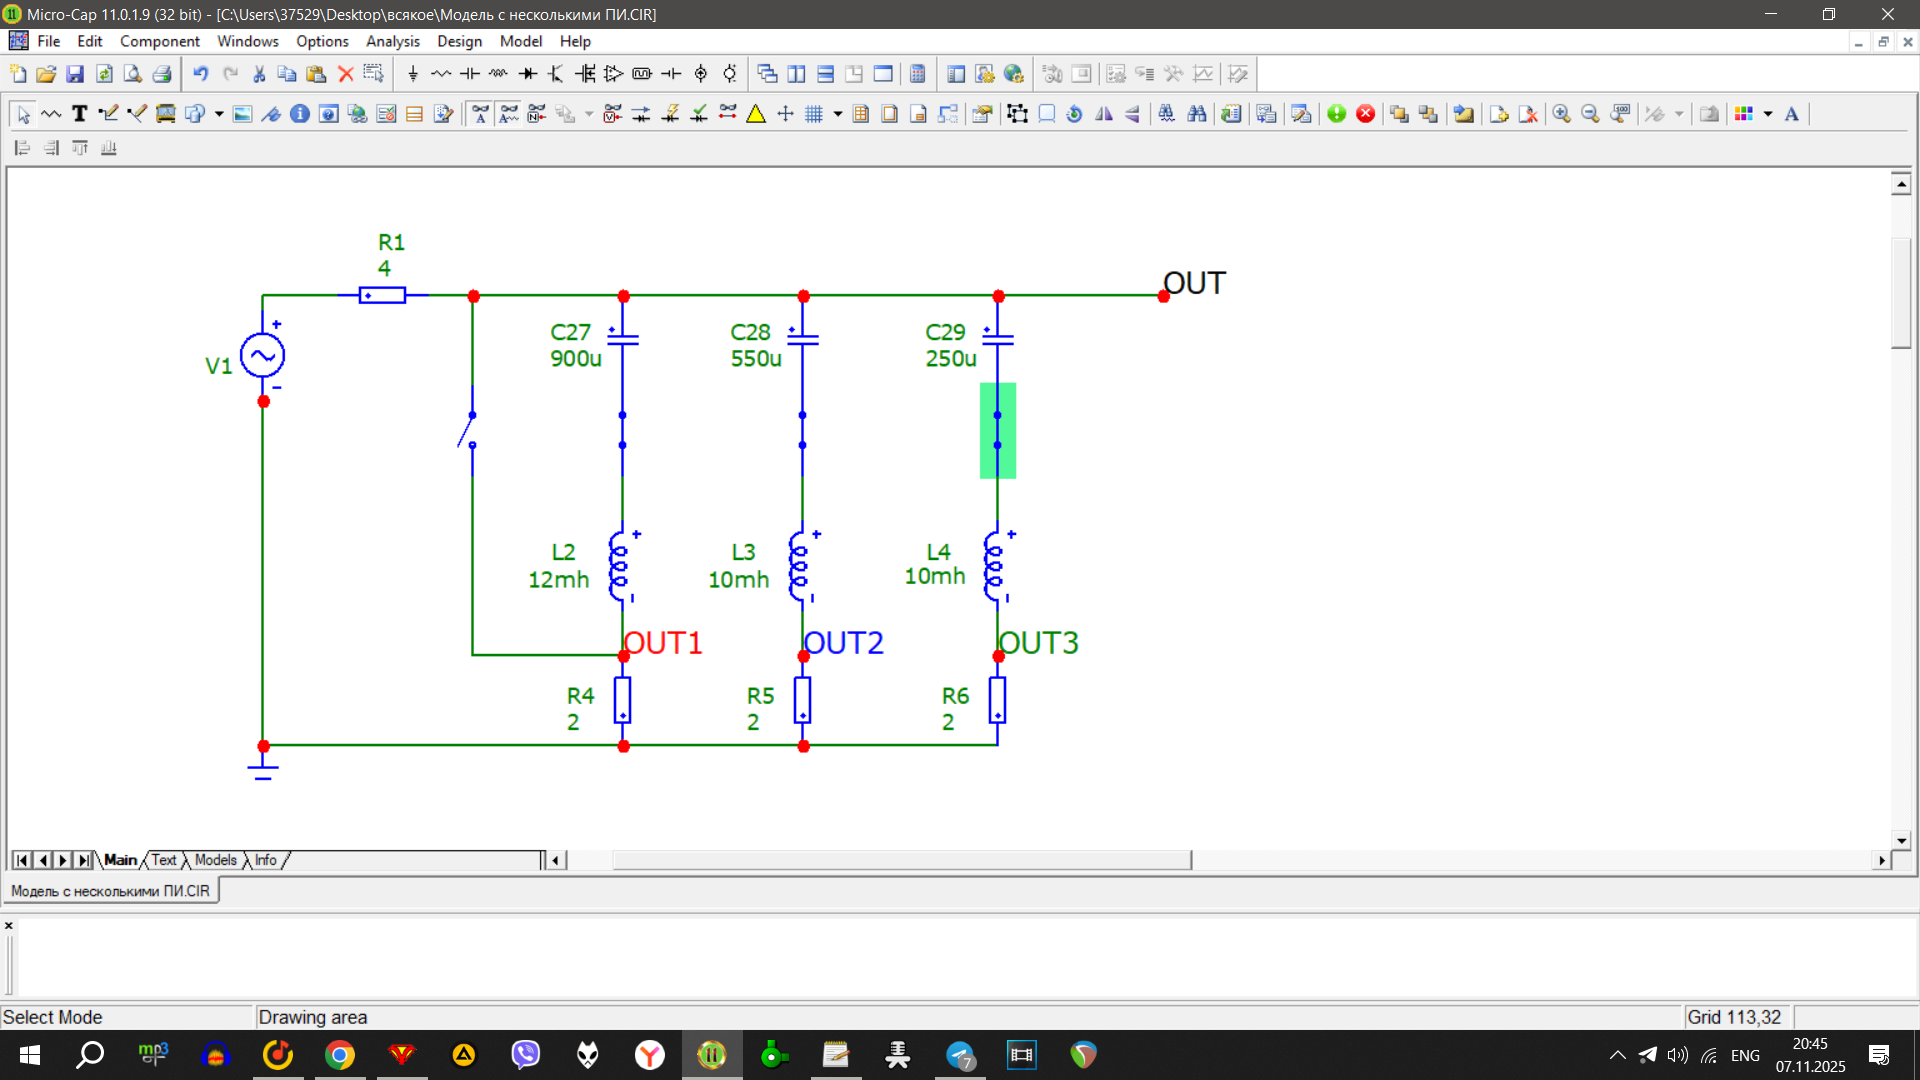Toggle grid text display on the toolbar

509,114
